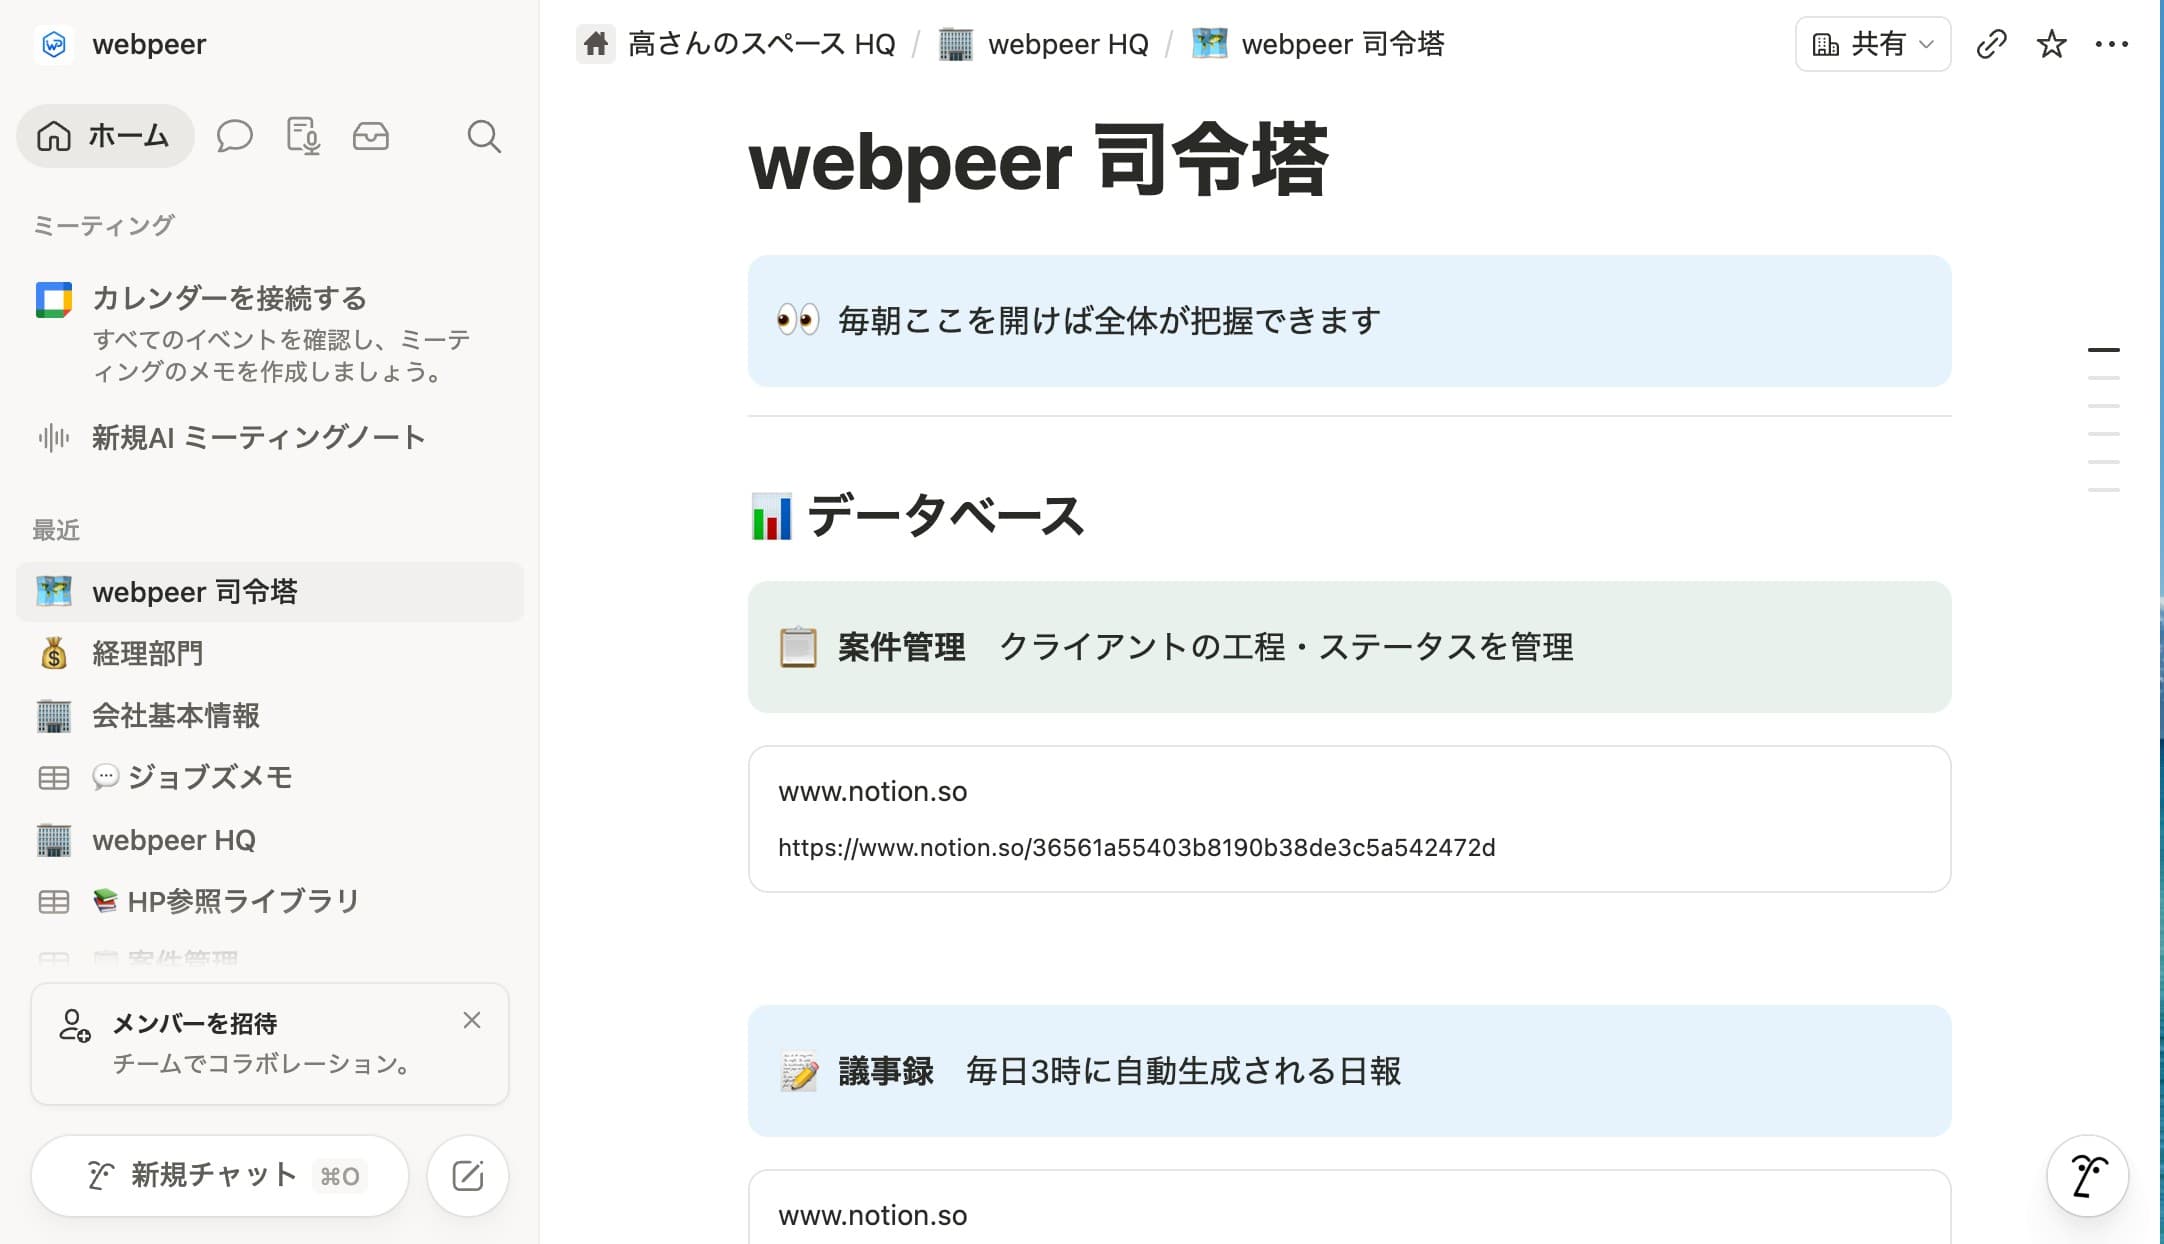Open HP参照ライブラリ database in sidebar
This screenshot has width=2164, height=1244.
pos(270,901)
